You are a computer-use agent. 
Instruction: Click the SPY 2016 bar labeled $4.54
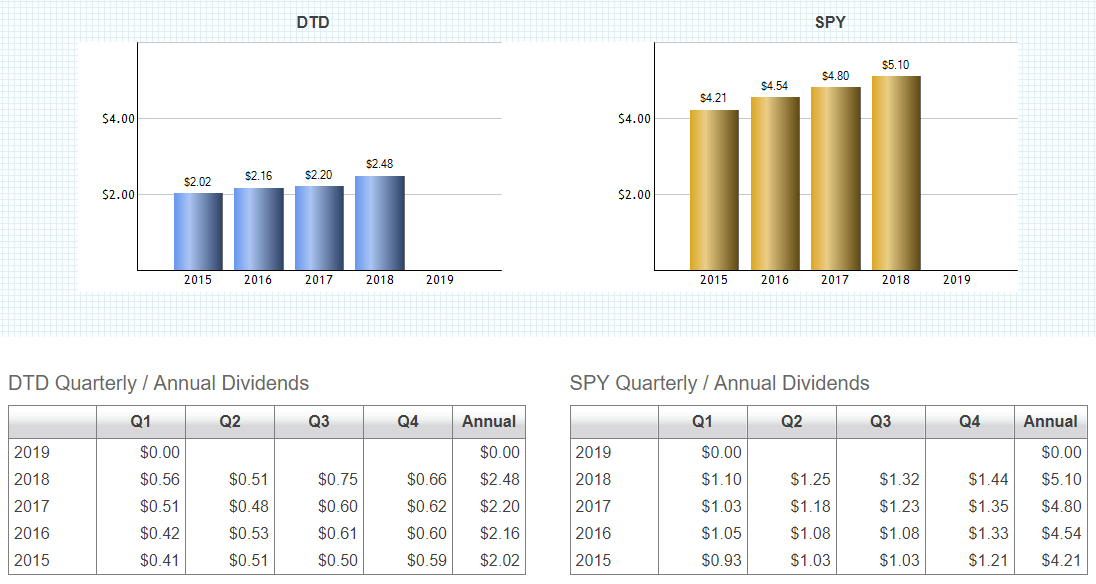click(x=775, y=184)
